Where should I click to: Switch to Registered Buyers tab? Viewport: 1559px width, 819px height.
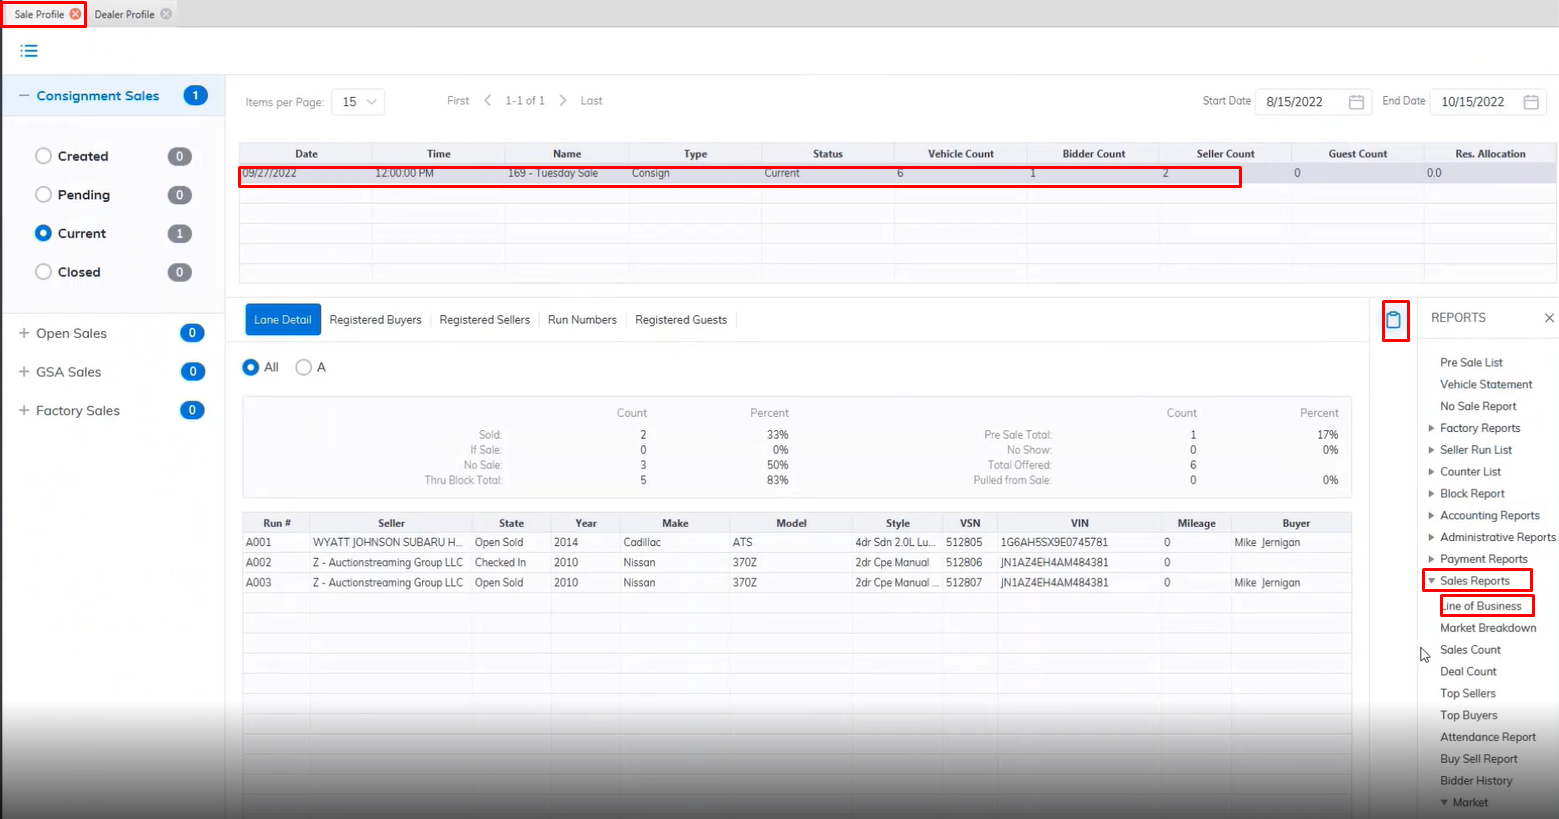pos(375,320)
